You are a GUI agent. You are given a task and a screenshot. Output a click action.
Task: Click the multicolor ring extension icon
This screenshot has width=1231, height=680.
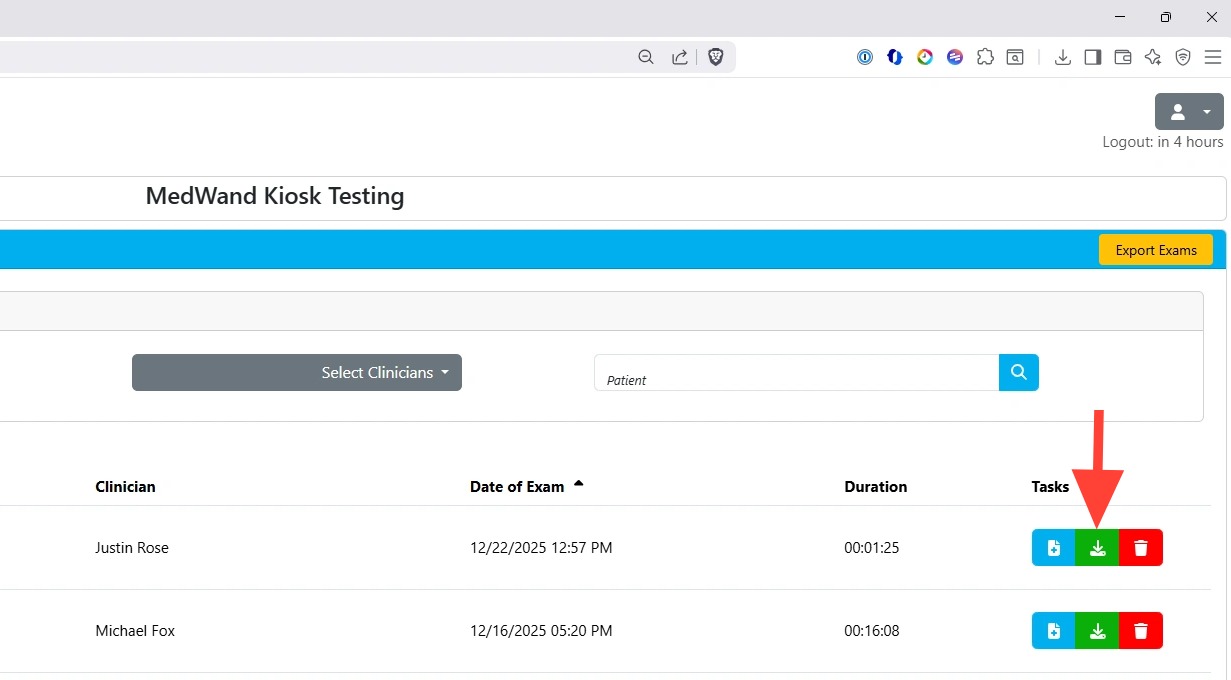(x=925, y=57)
